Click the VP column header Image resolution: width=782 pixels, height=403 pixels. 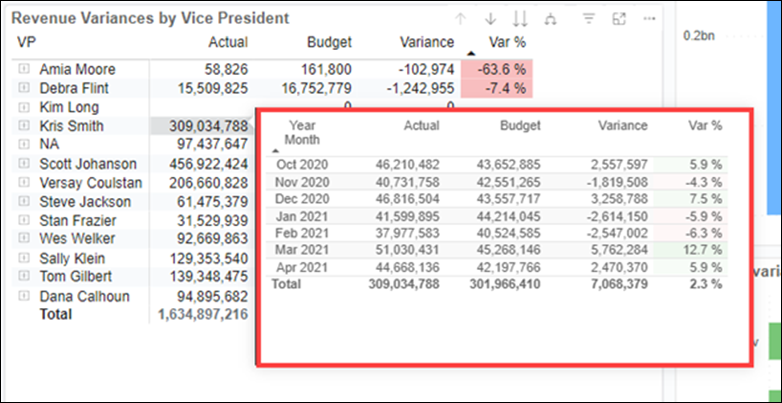click(27, 43)
